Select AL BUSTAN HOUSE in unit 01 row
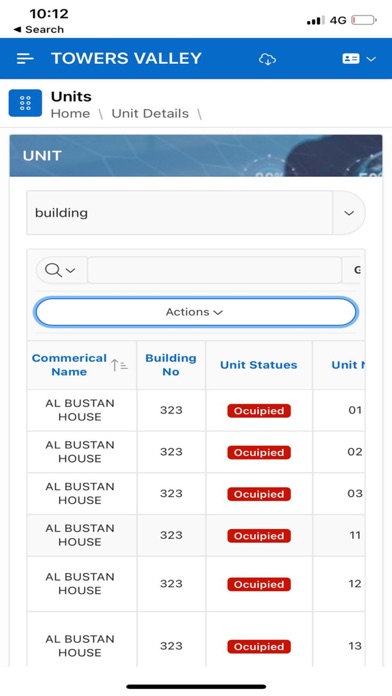This screenshot has width=392, height=696. click(x=80, y=410)
